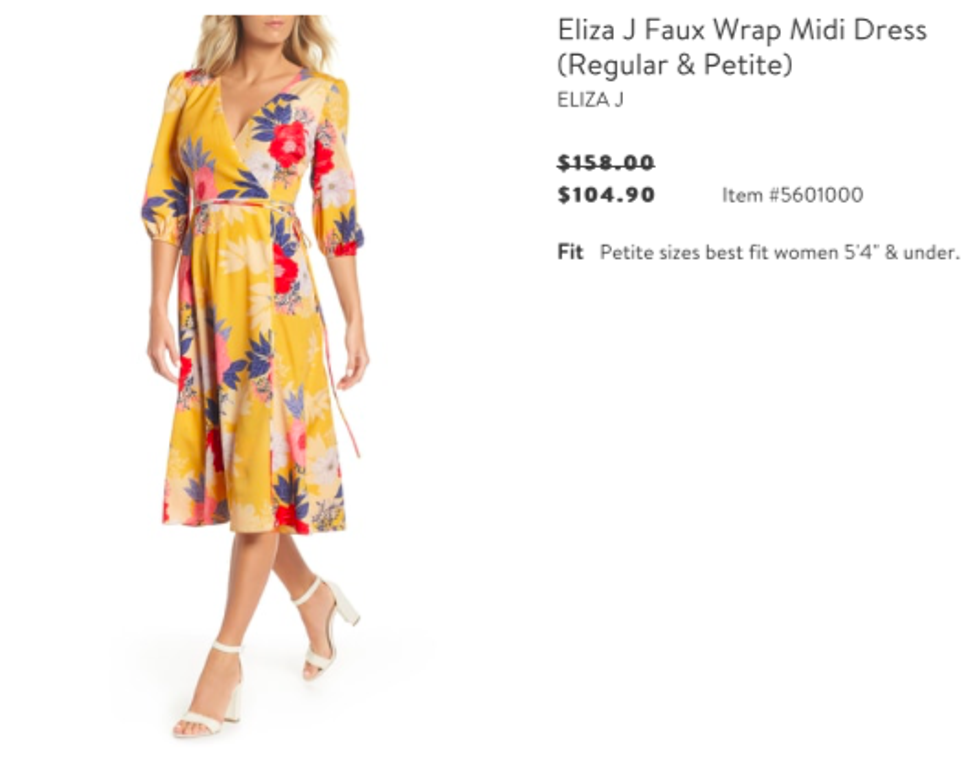Click the bold Fit label

(x=570, y=252)
